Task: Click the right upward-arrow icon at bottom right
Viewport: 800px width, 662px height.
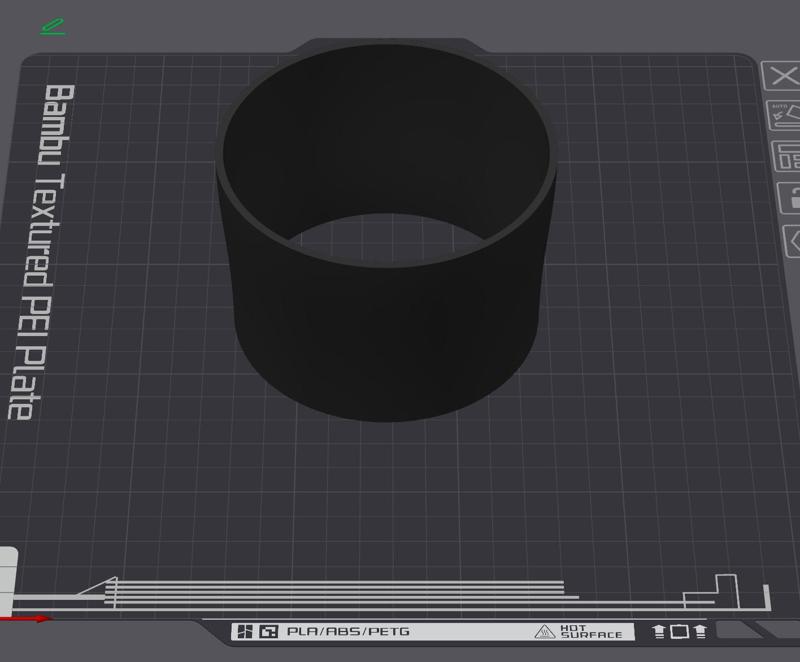Action: click(x=700, y=631)
